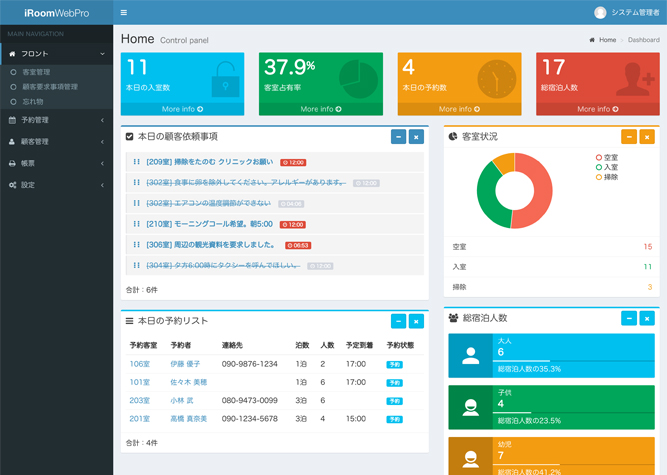Open guest 高橋 真奈美 link

188,419
